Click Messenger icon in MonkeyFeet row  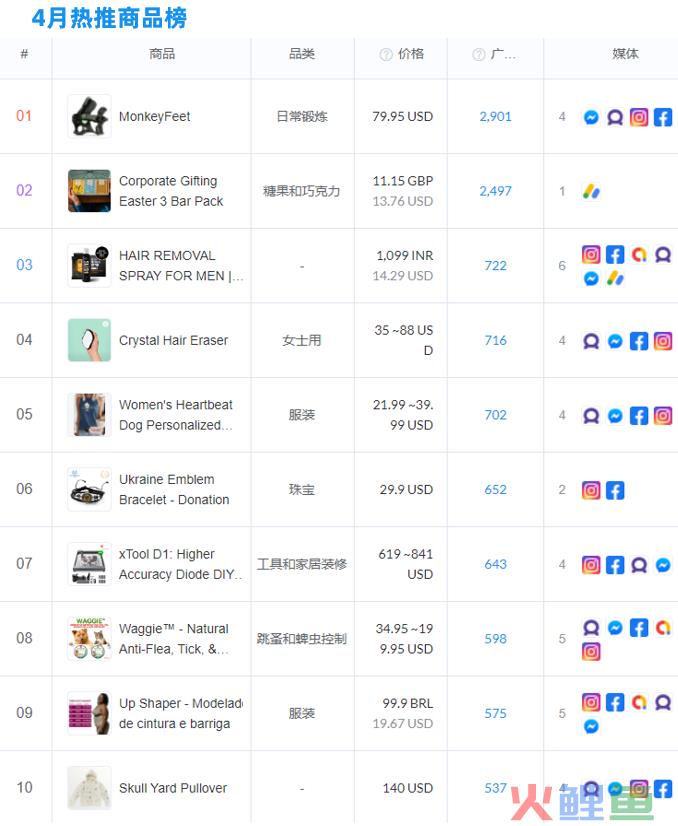591,117
